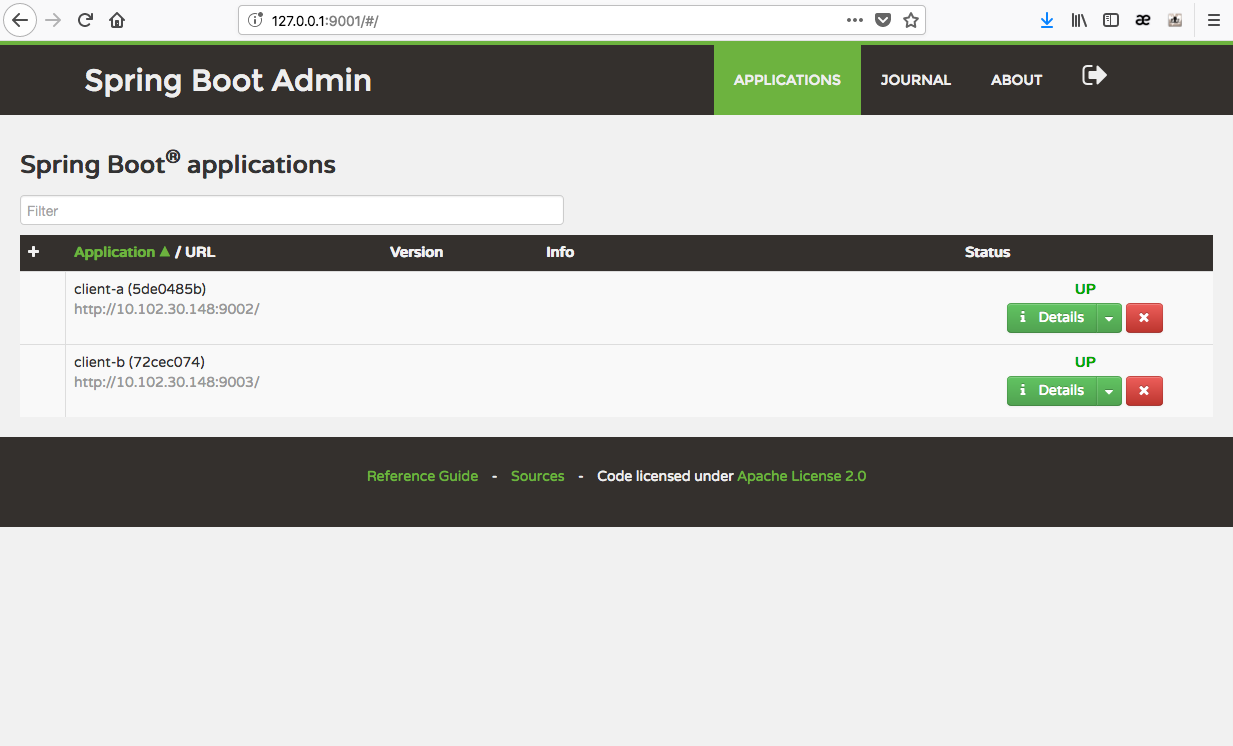
Task: Save page to Pocket
Action: 883,20
